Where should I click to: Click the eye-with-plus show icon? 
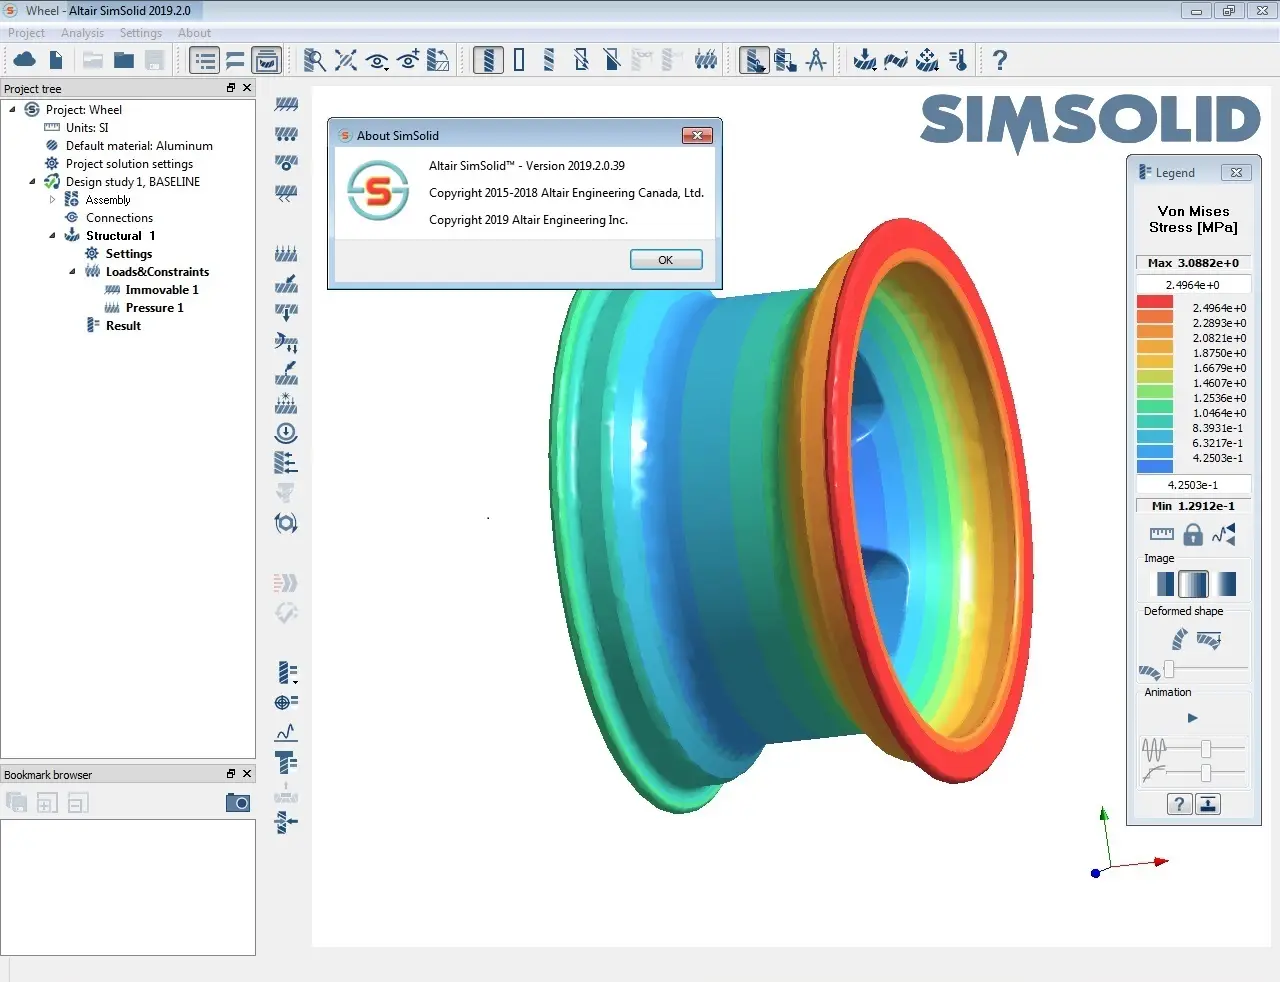(x=408, y=60)
